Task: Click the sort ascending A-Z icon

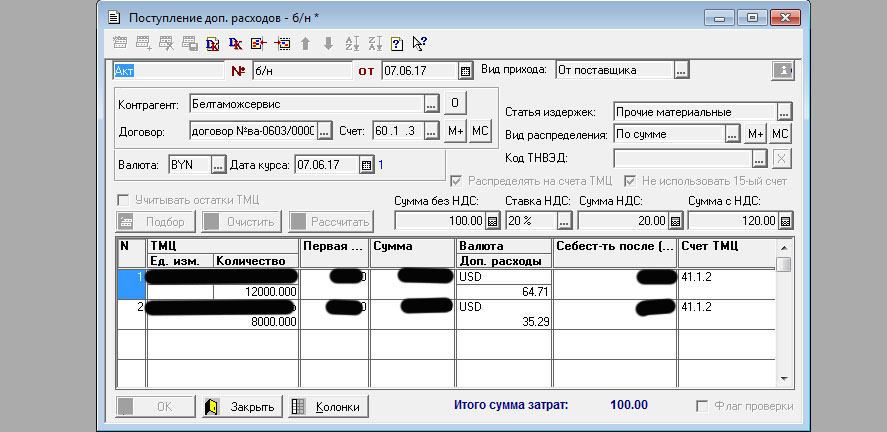Action: (x=351, y=44)
